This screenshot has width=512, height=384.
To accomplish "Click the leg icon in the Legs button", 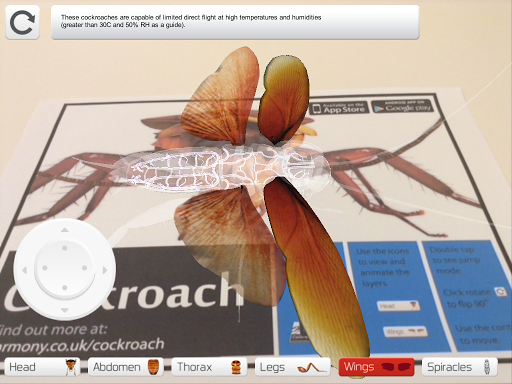I will click(x=312, y=368).
